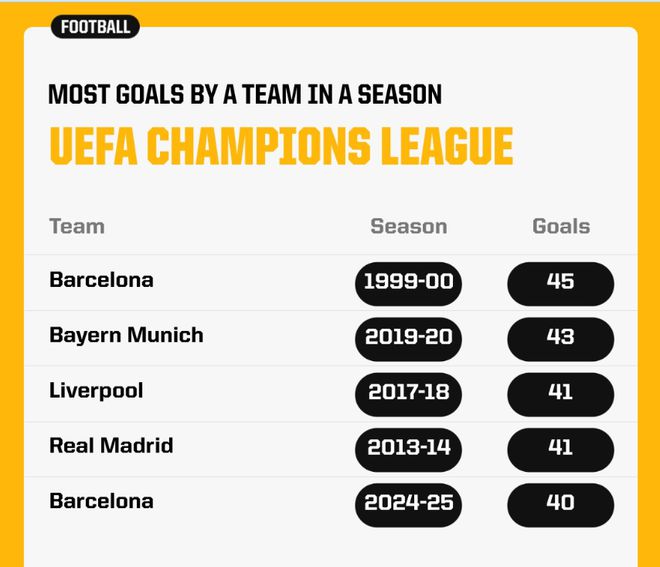Sort by the Team column header

77,226
